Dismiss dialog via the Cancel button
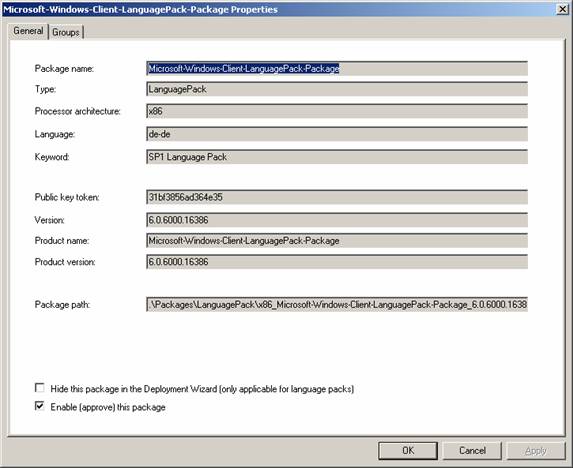The height and width of the screenshot is (468, 573). [x=472, y=450]
